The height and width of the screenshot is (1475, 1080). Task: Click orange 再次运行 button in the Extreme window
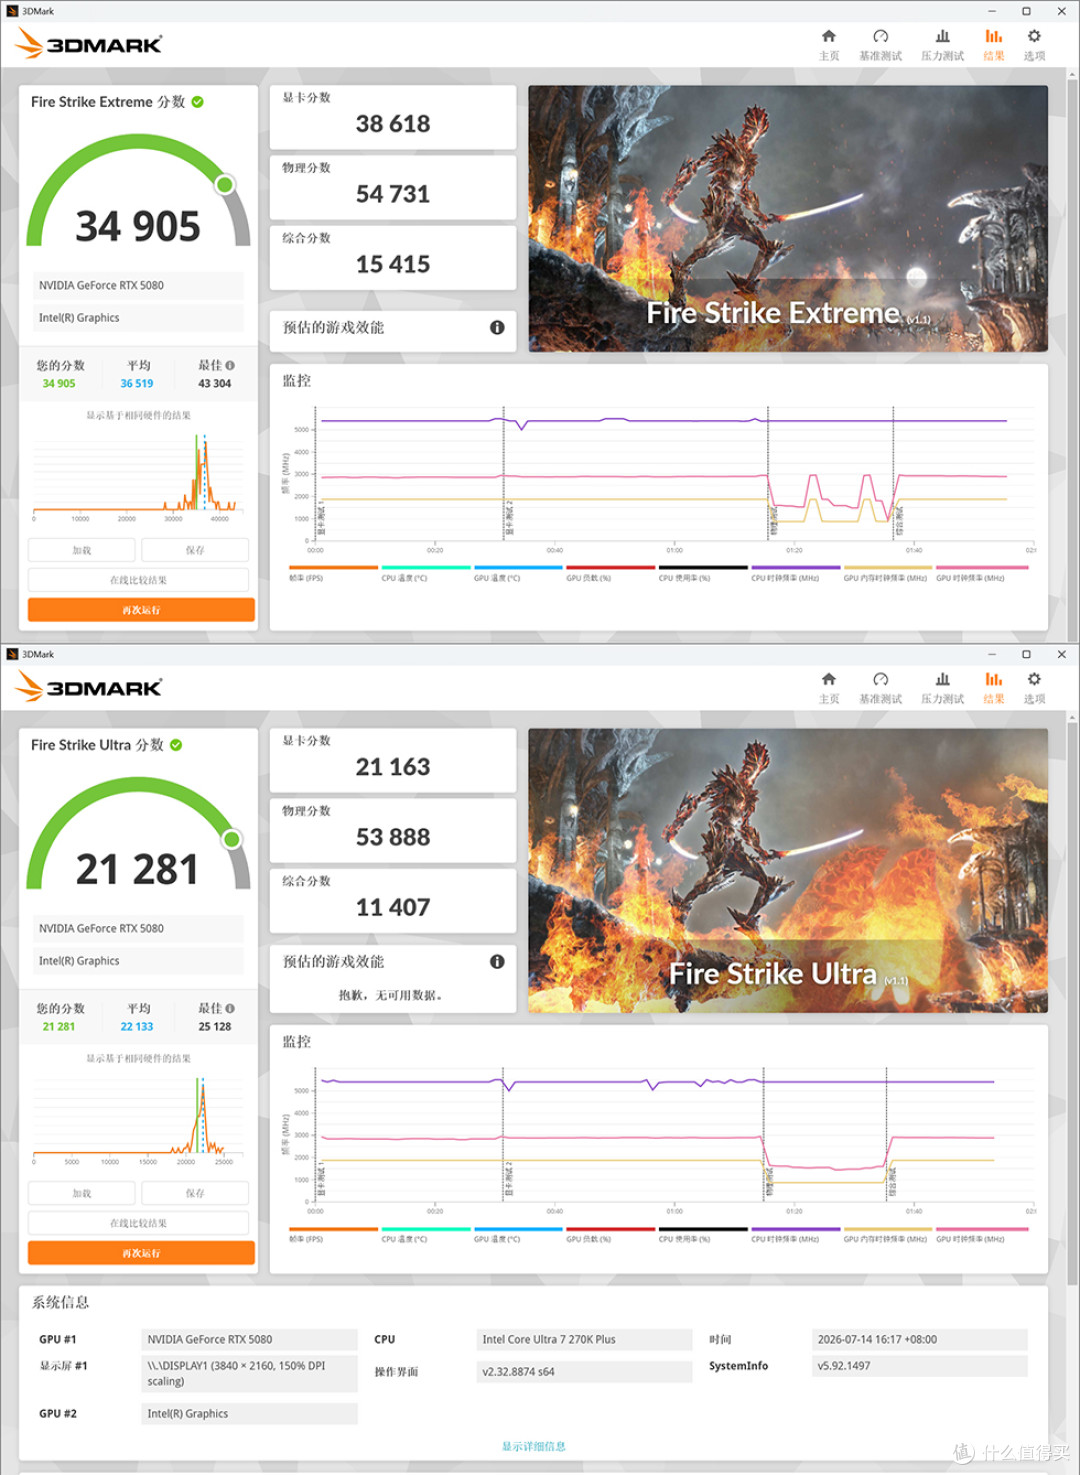click(x=141, y=610)
